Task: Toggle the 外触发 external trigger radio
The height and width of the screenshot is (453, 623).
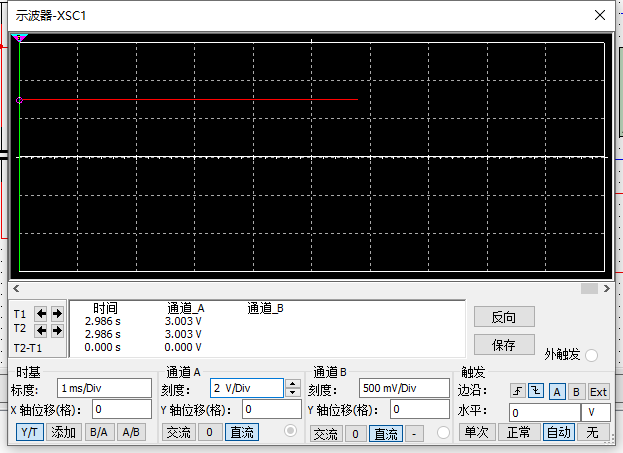Action: (x=591, y=355)
